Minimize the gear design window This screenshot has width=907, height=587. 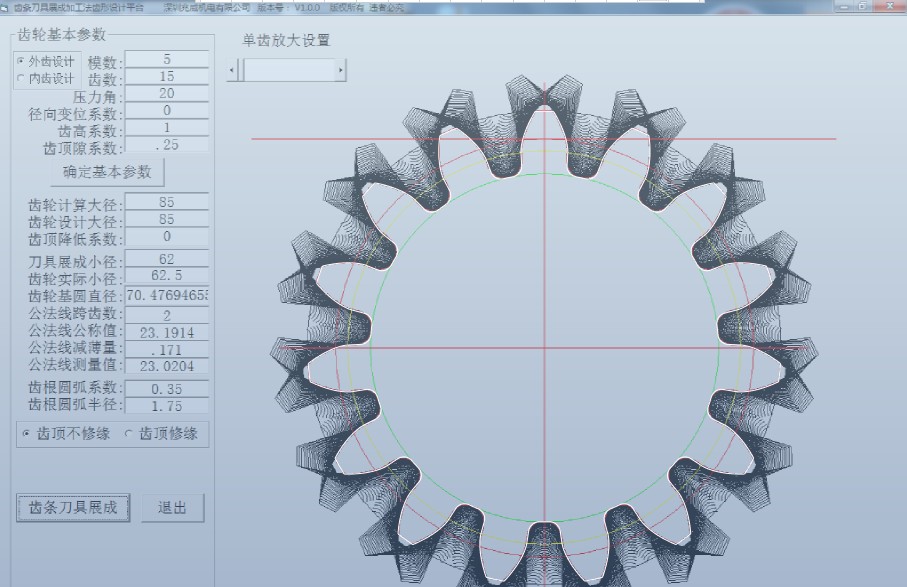[845, 6]
